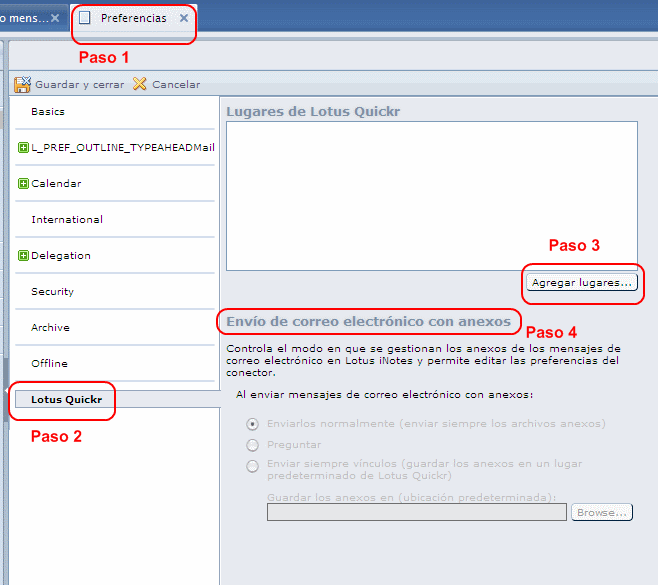Select the Delegation outline entry
The width and height of the screenshot is (658, 585).
click(x=61, y=256)
